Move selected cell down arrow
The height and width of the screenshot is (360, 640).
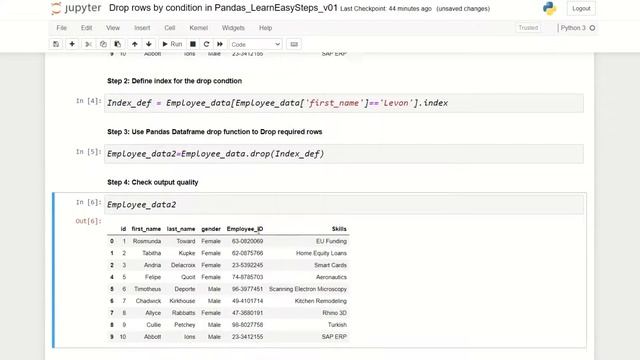[149, 44]
